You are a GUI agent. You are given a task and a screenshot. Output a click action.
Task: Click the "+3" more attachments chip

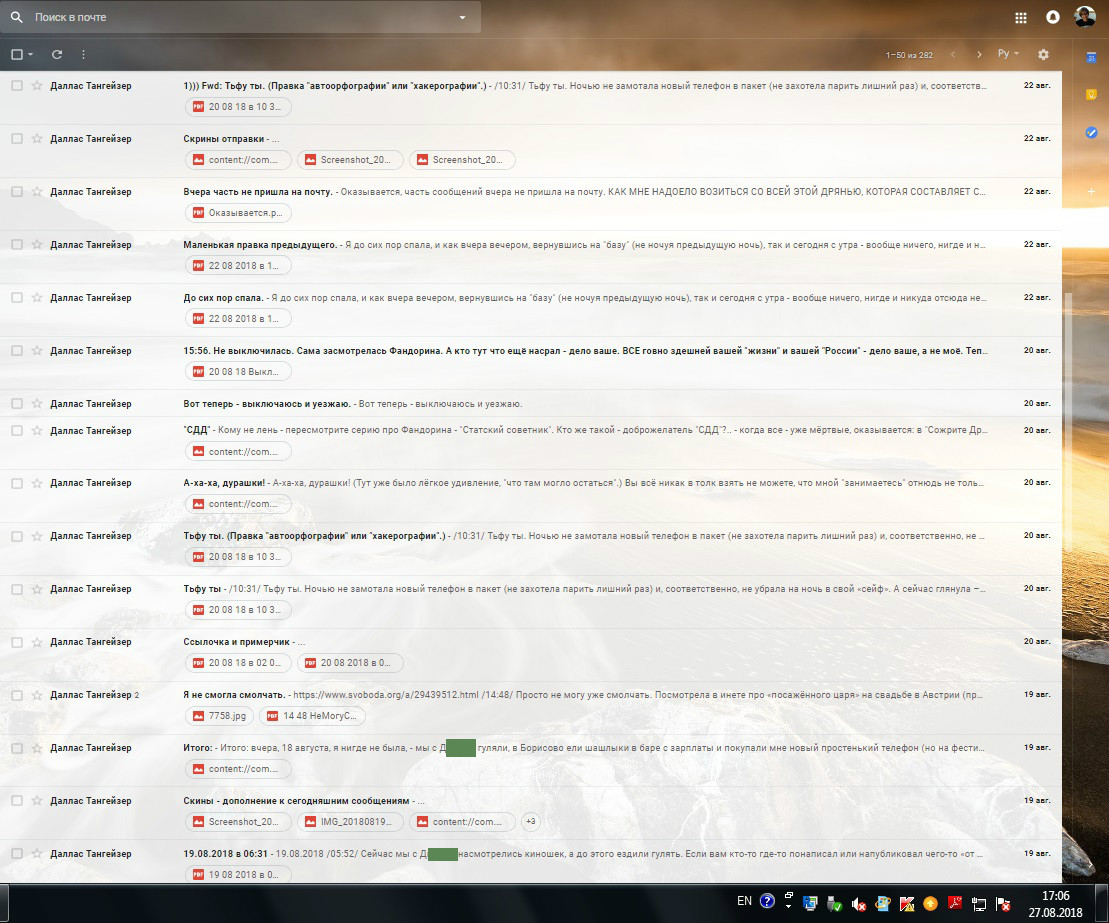point(530,822)
